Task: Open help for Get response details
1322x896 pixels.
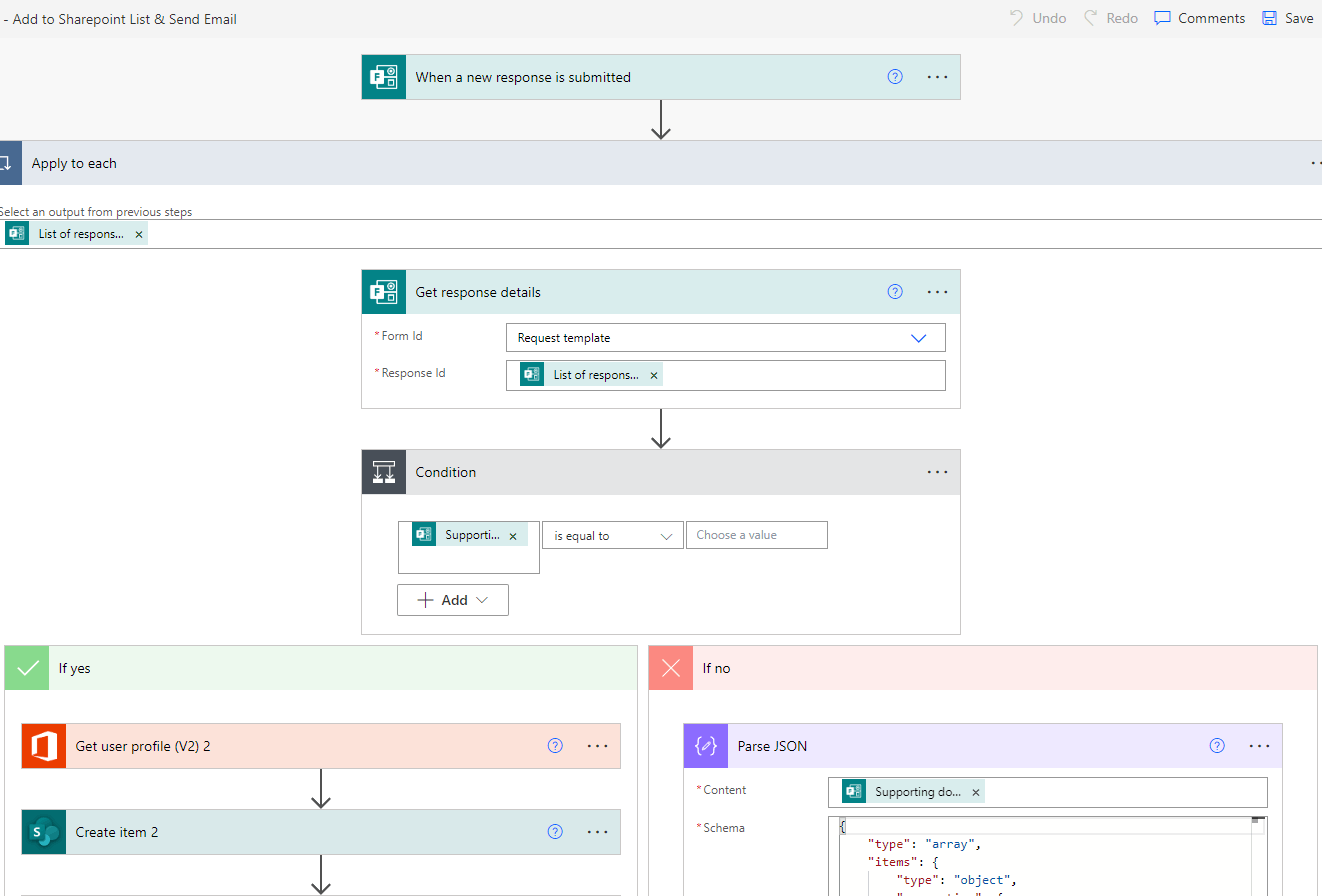Action: click(x=895, y=292)
